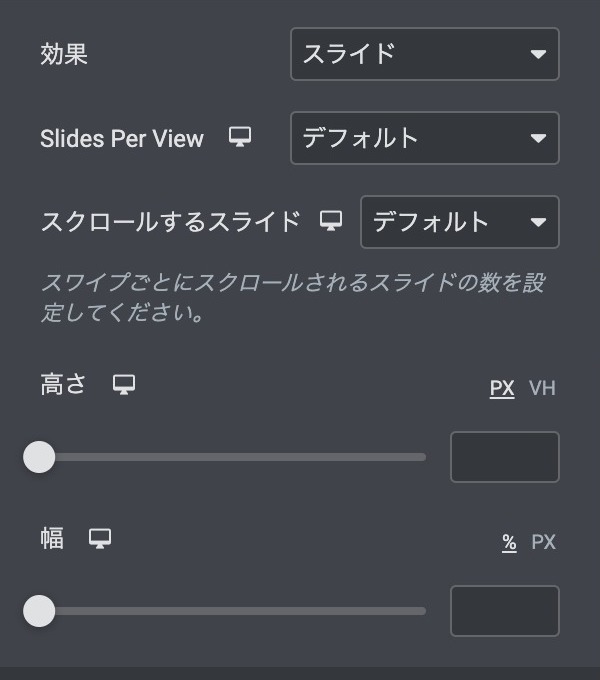Switch 幅 unit to PX
This screenshot has width=600, height=680.
[x=543, y=542]
